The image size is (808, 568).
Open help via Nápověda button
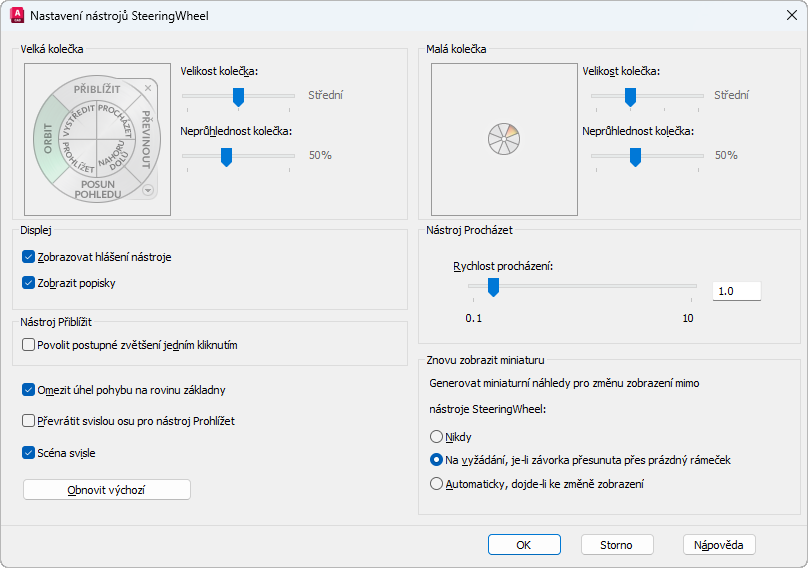click(x=719, y=545)
